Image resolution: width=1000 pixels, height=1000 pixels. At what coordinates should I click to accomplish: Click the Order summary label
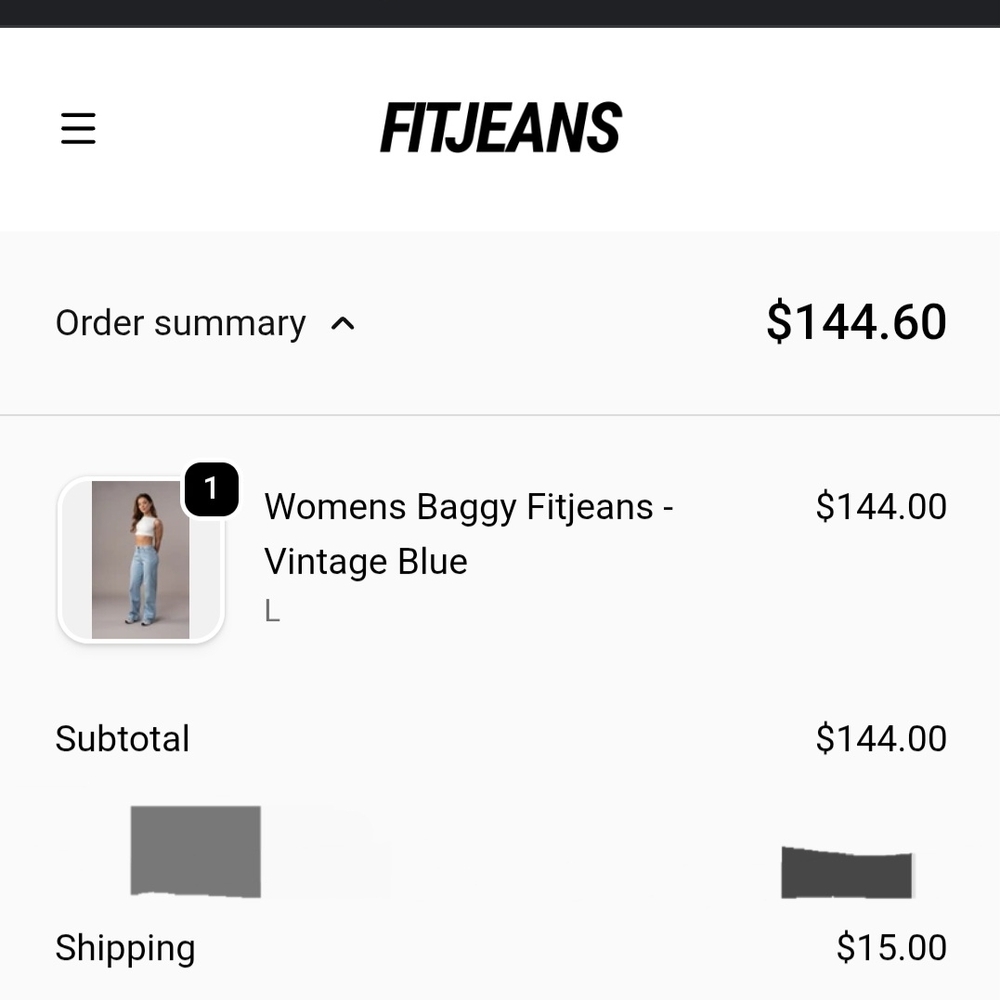click(x=180, y=323)
